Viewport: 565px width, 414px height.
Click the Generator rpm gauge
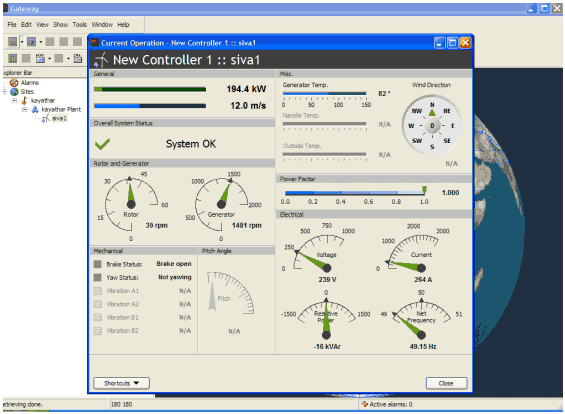tap(222, 204)
